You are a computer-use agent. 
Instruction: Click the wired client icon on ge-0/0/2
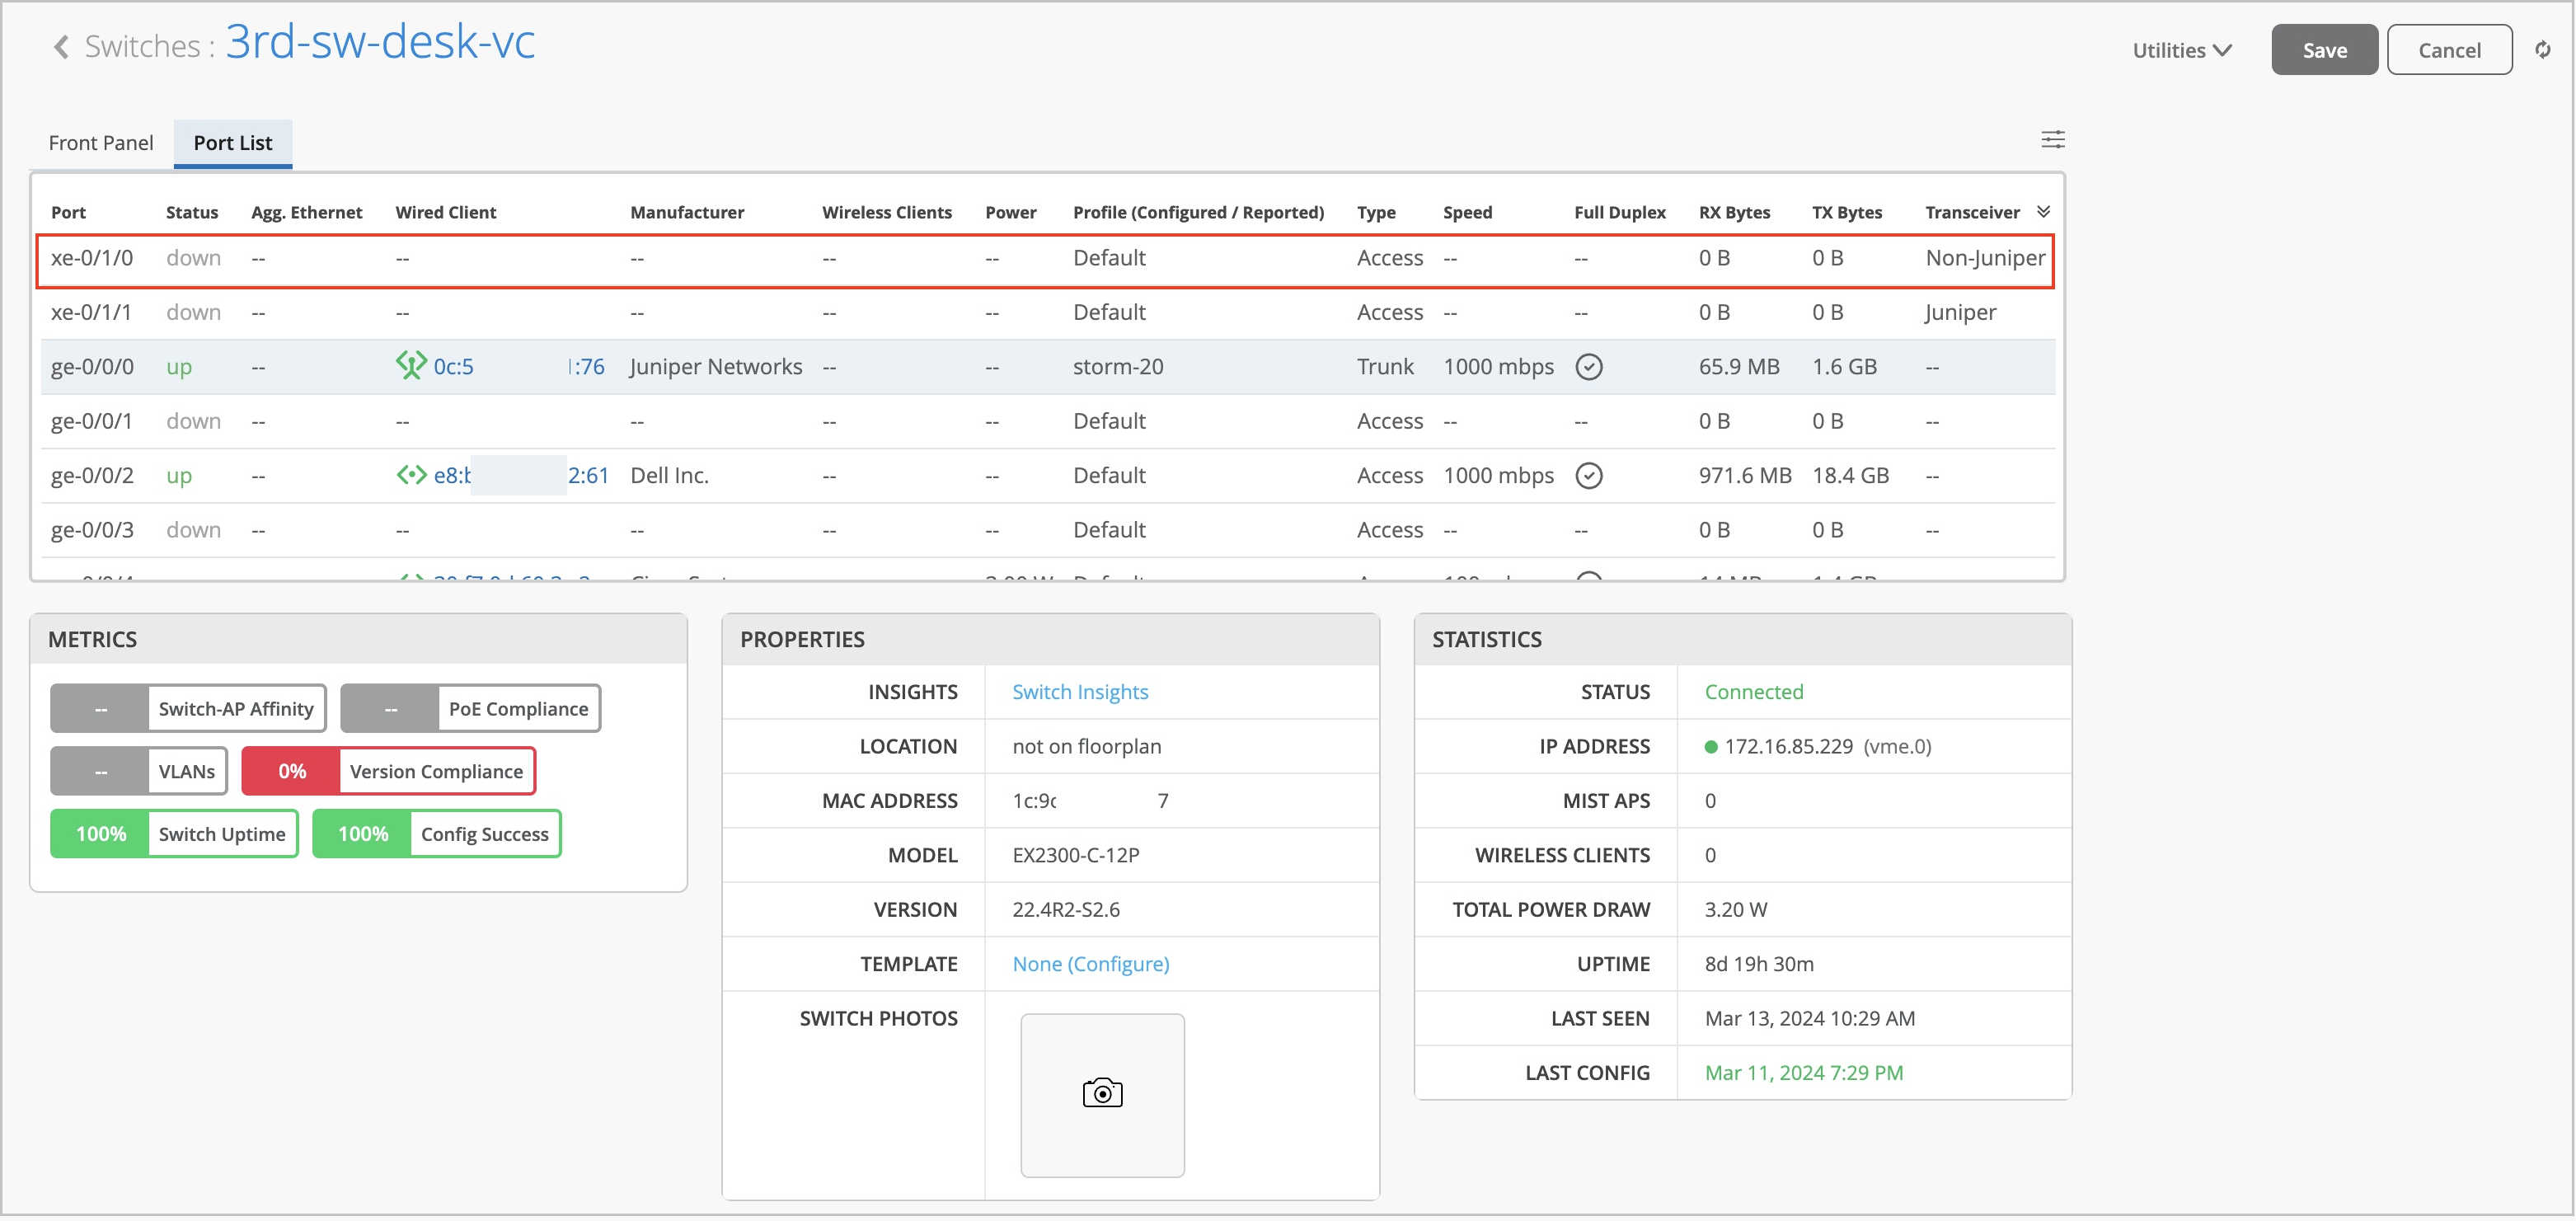(x=411, y=475)
